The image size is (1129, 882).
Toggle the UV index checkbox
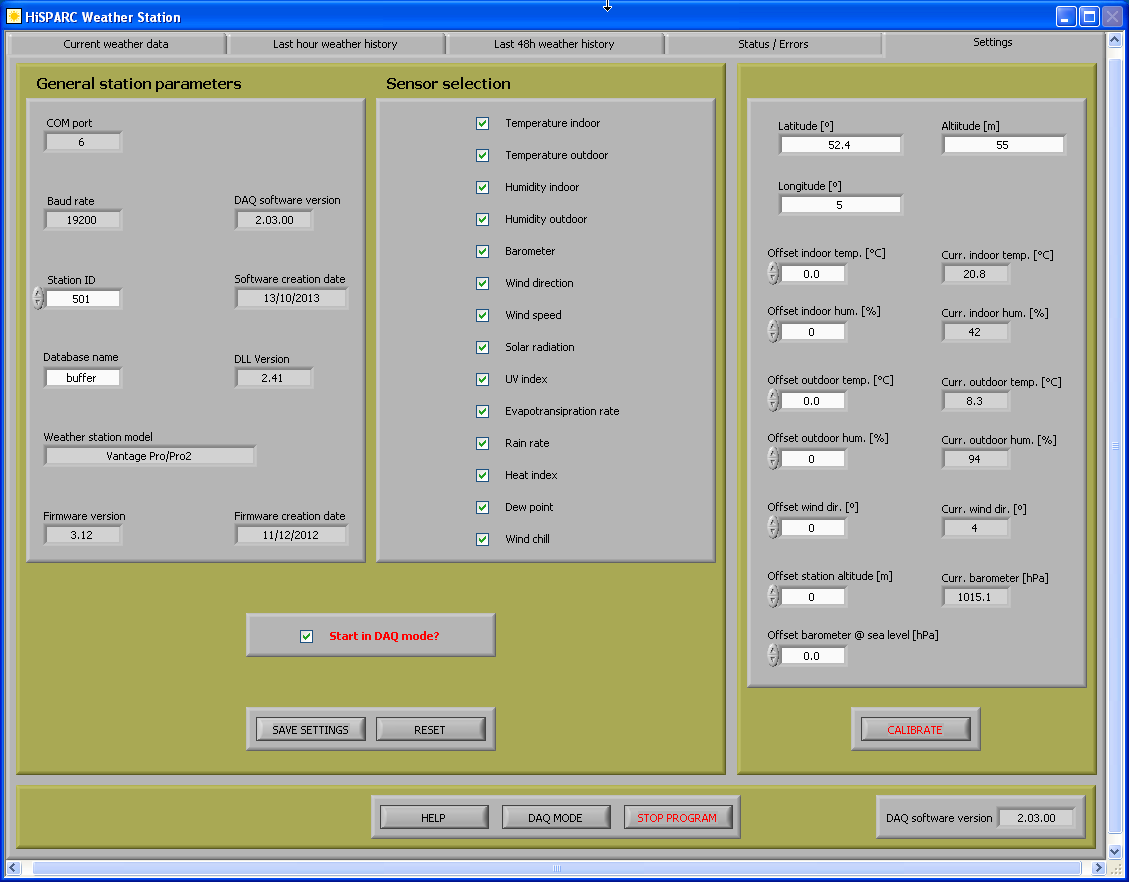click(x=482, y=379)
